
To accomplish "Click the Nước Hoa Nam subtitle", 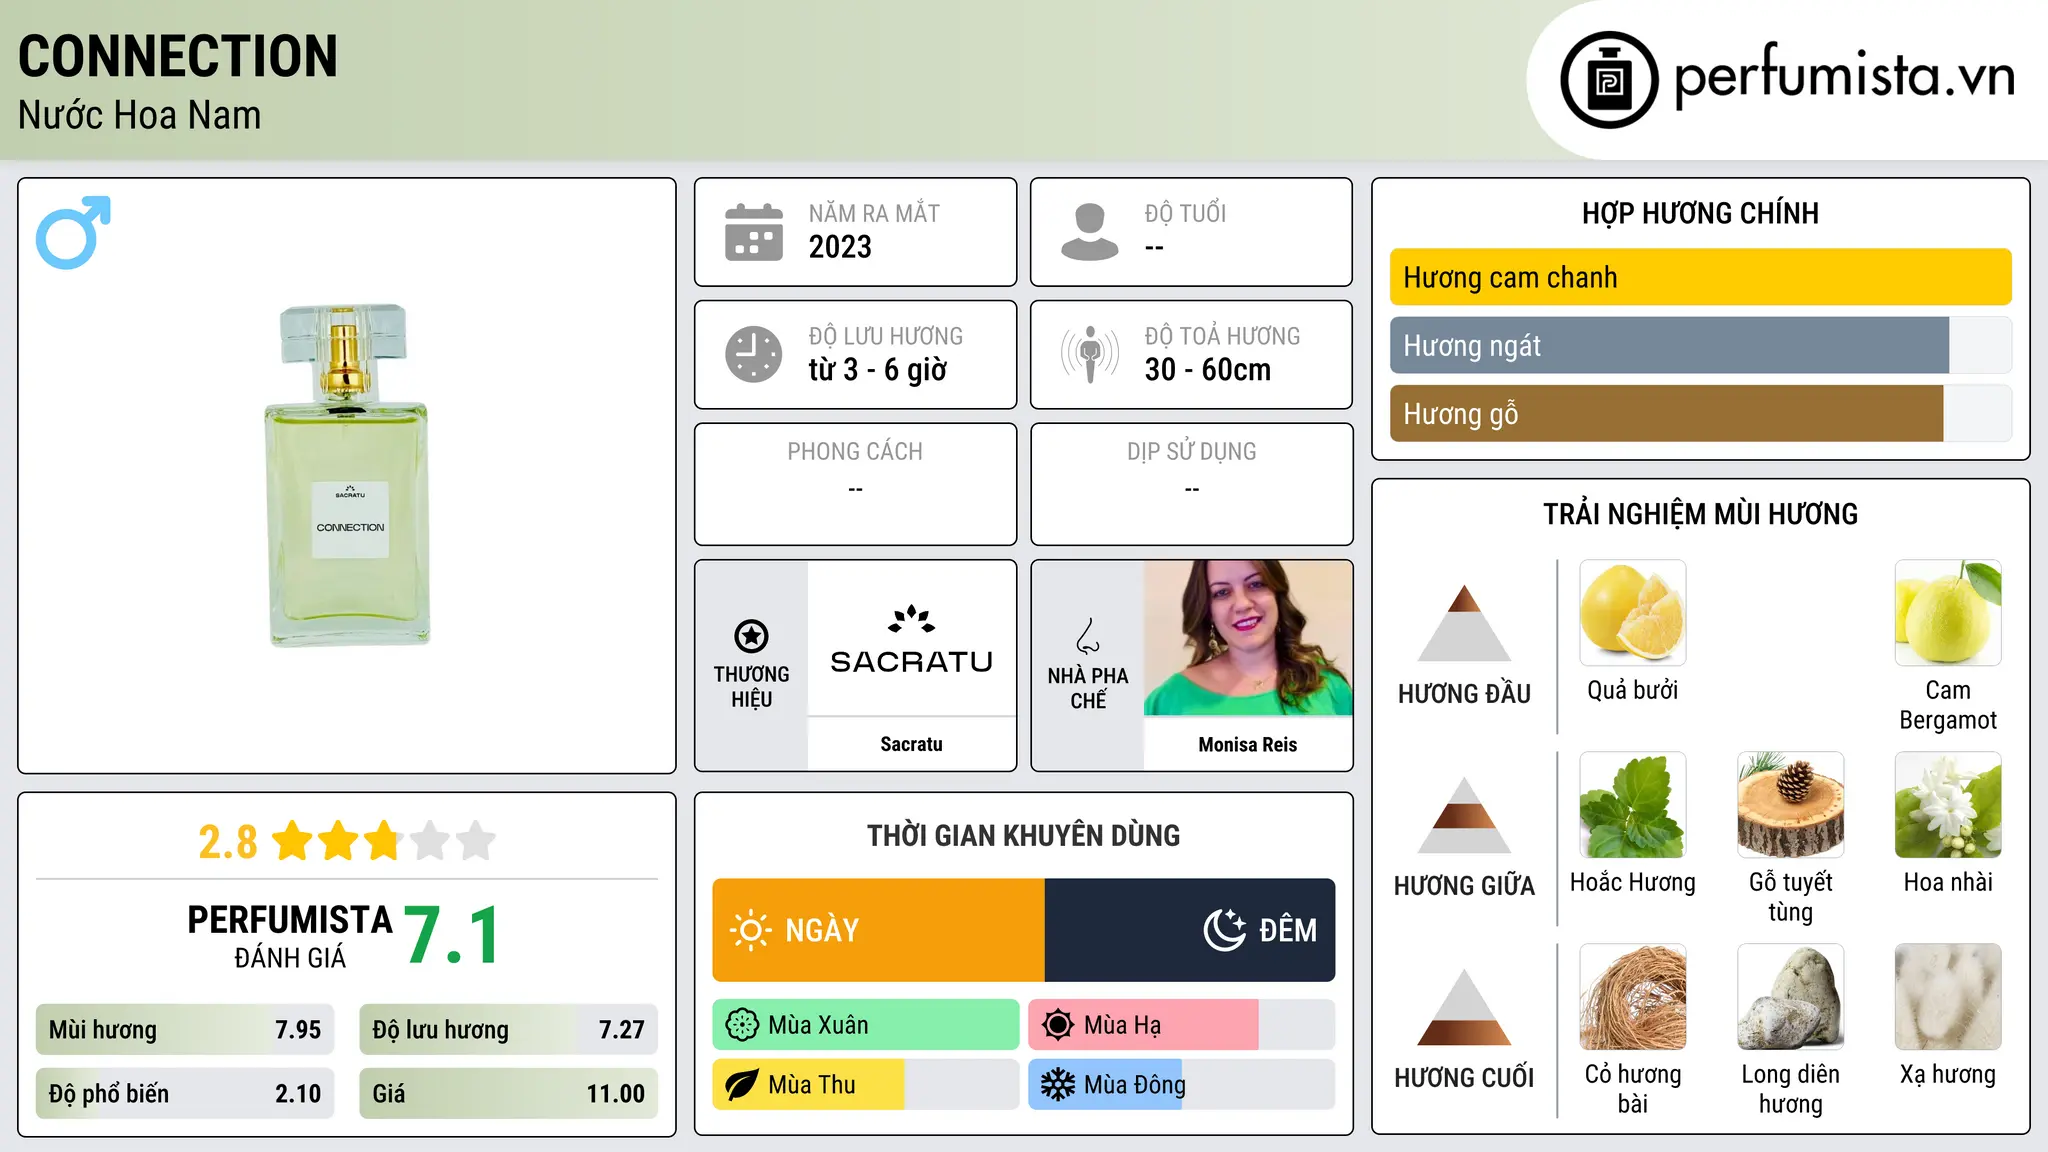I will pos(140,115).
